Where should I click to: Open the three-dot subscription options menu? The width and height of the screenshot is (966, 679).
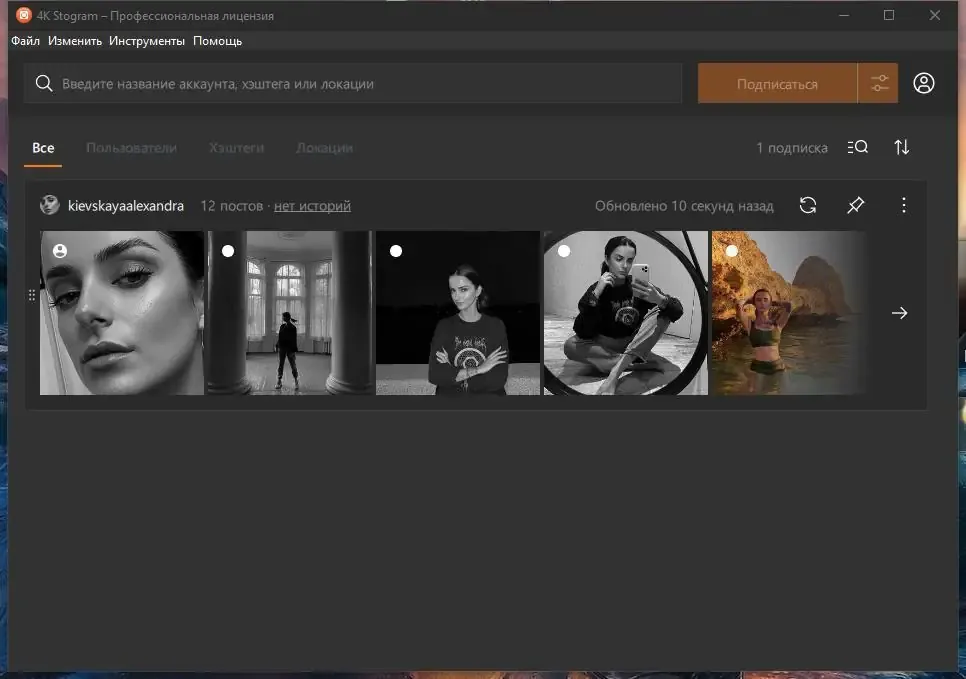(x=904, y=205)
